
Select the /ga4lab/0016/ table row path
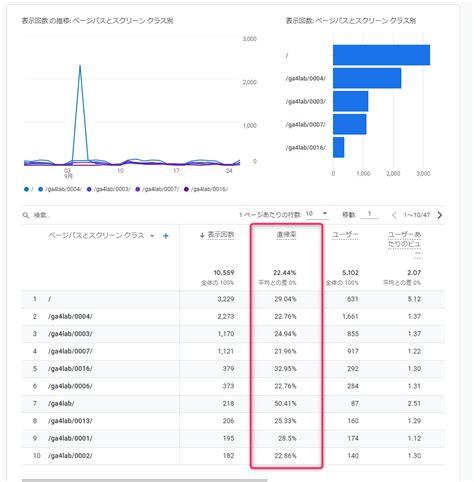tap(70, 369)
